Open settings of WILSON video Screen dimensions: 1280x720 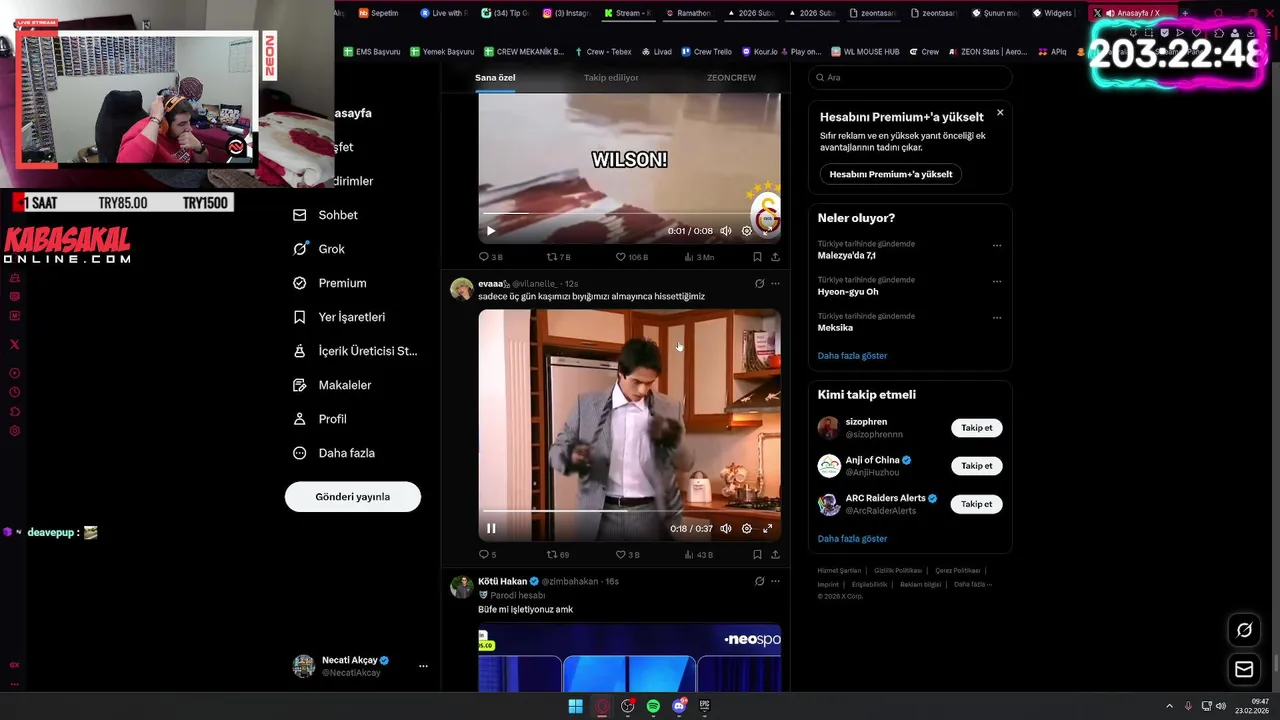[x=747, y=231]
